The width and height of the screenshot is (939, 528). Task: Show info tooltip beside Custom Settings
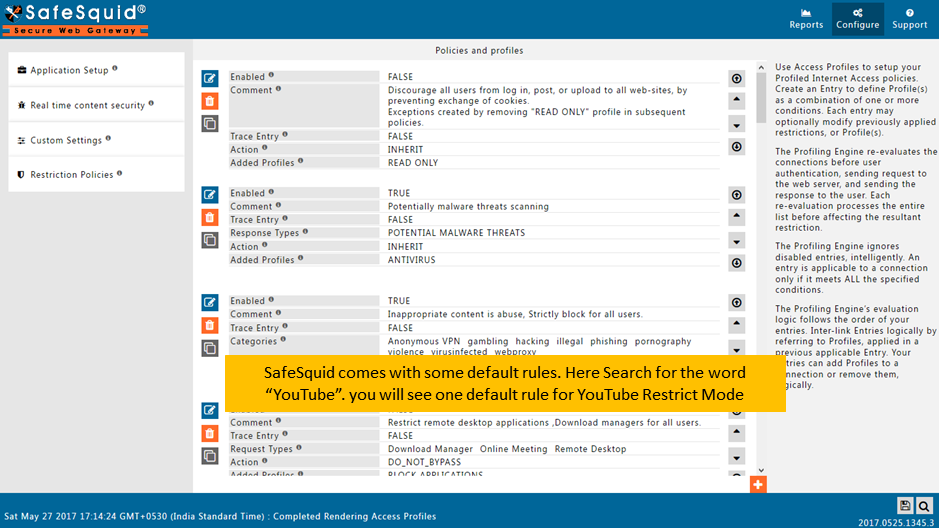click(108, 138)
